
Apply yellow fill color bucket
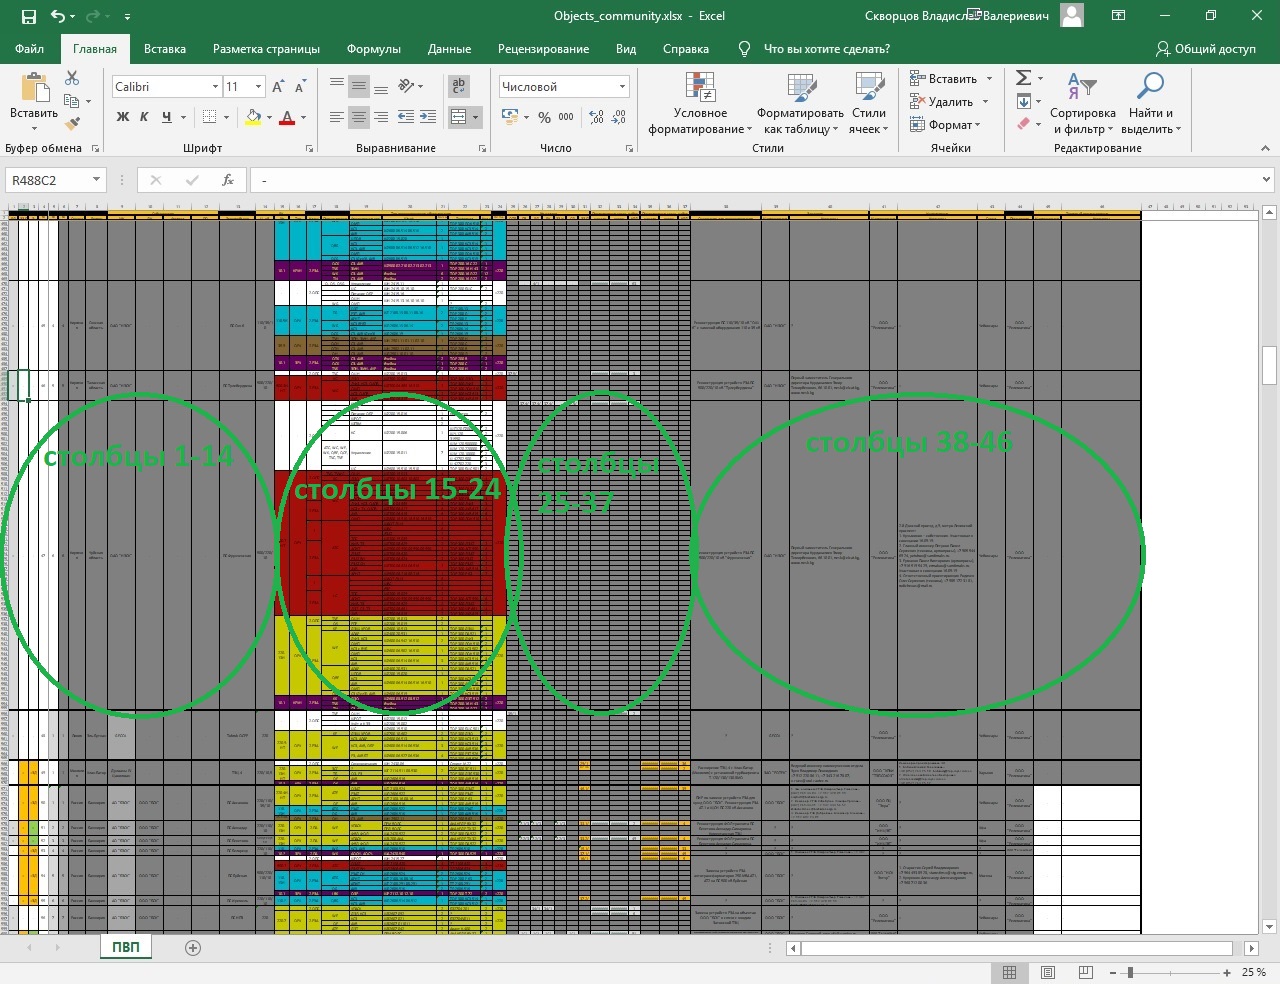coord(253,117)
